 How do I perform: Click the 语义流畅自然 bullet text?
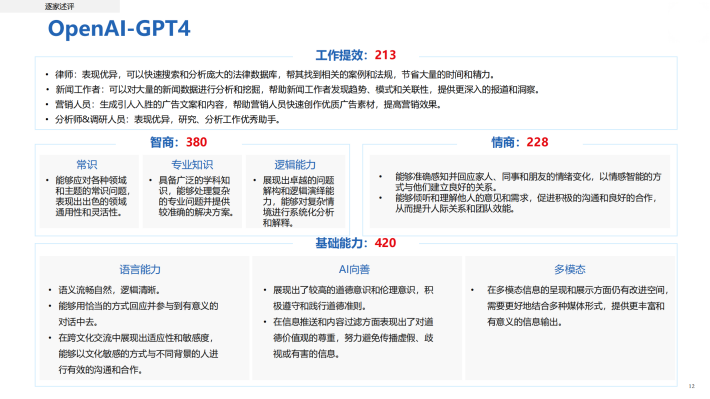(x=109, y=290)
